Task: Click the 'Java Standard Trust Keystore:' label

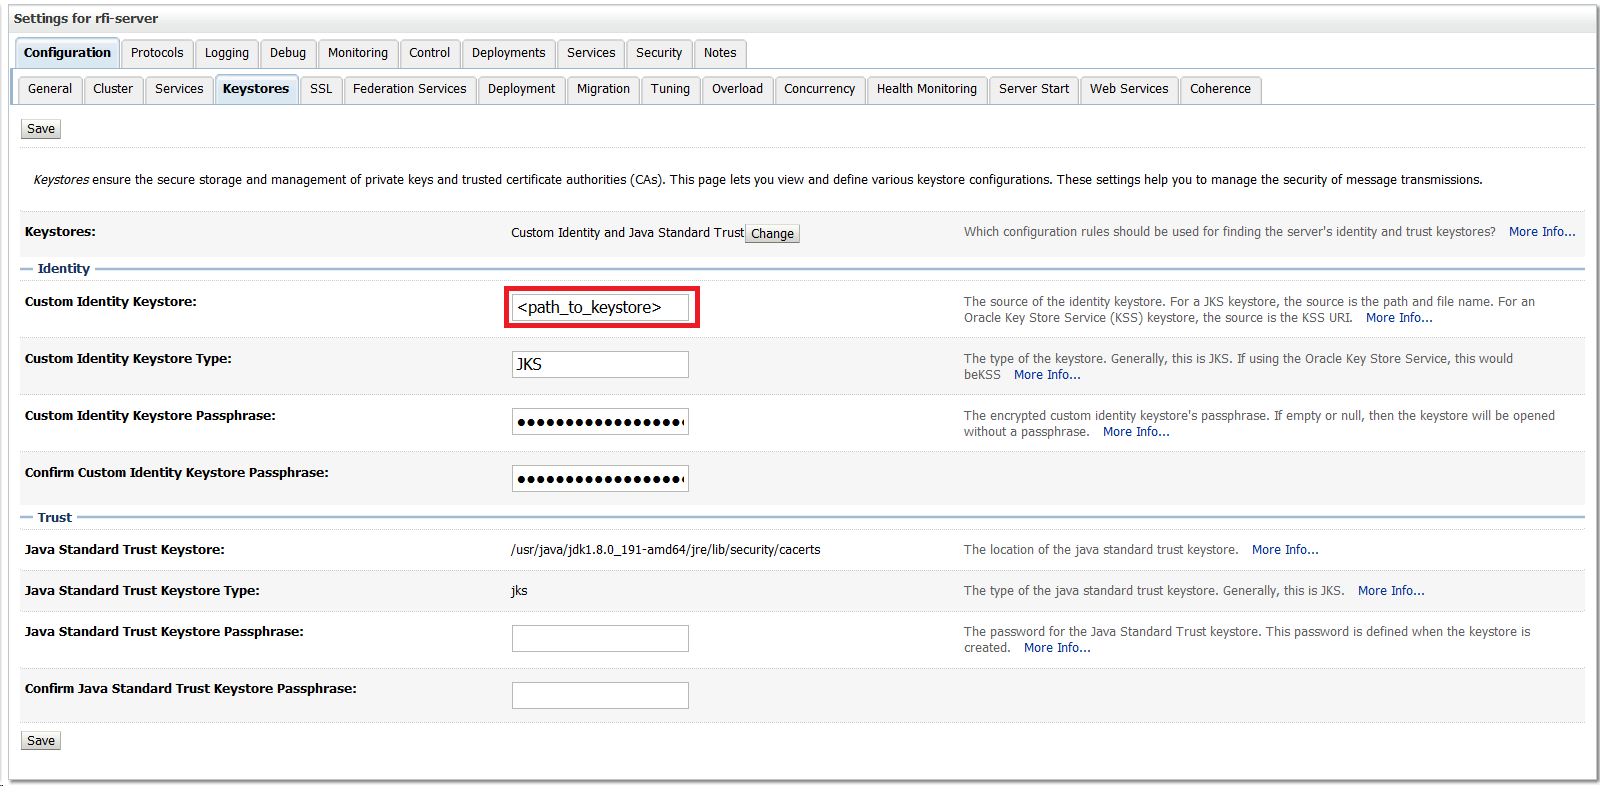Action: [x=125, y=550]
